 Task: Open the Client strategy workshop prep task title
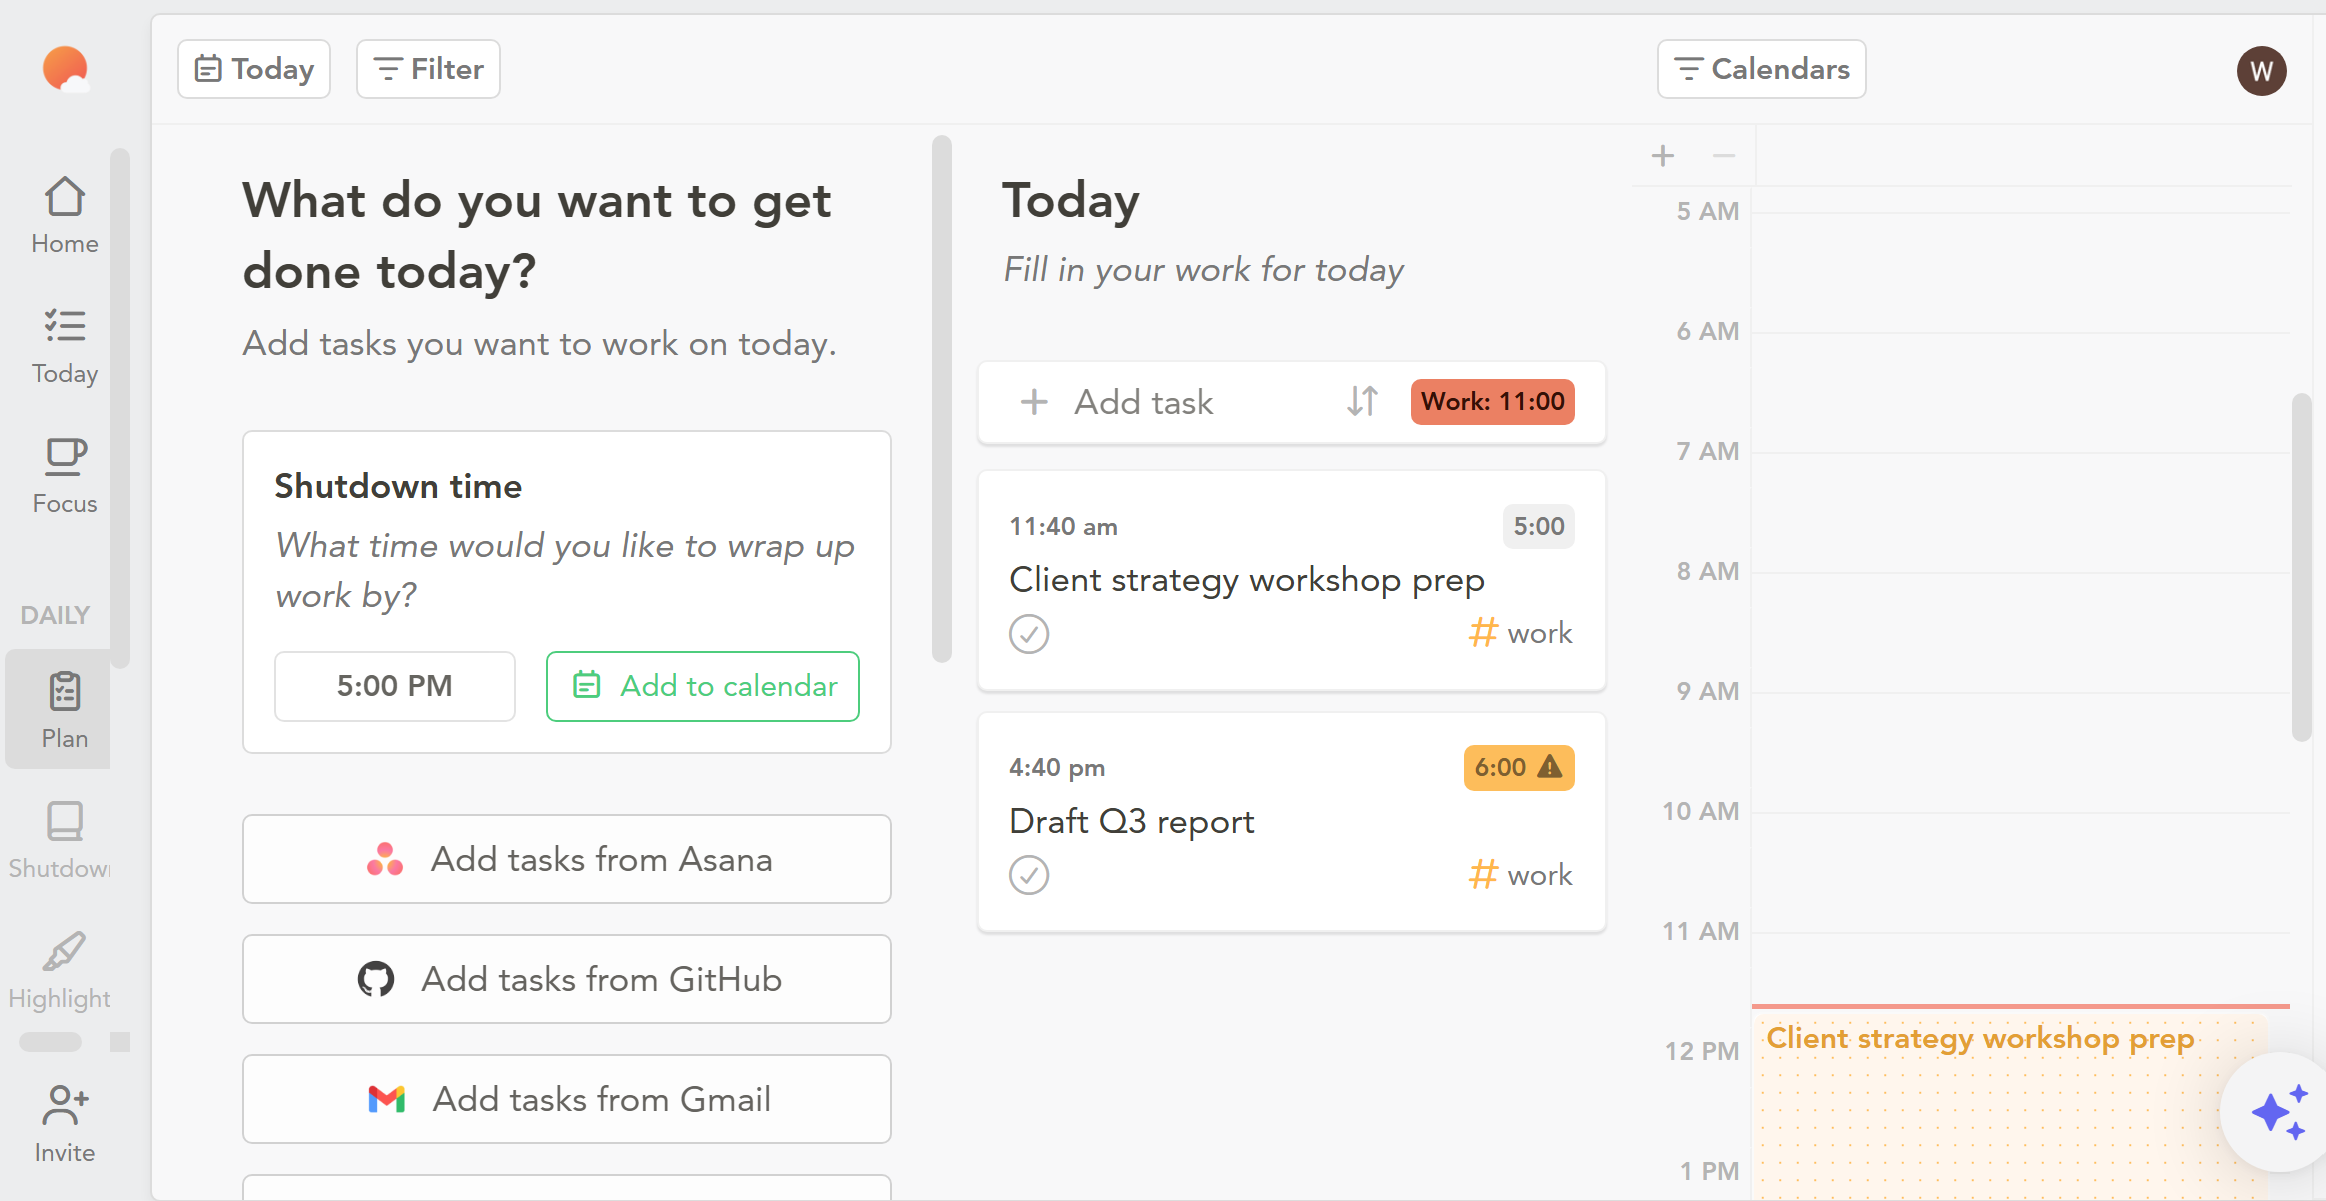click(1246, 580)
